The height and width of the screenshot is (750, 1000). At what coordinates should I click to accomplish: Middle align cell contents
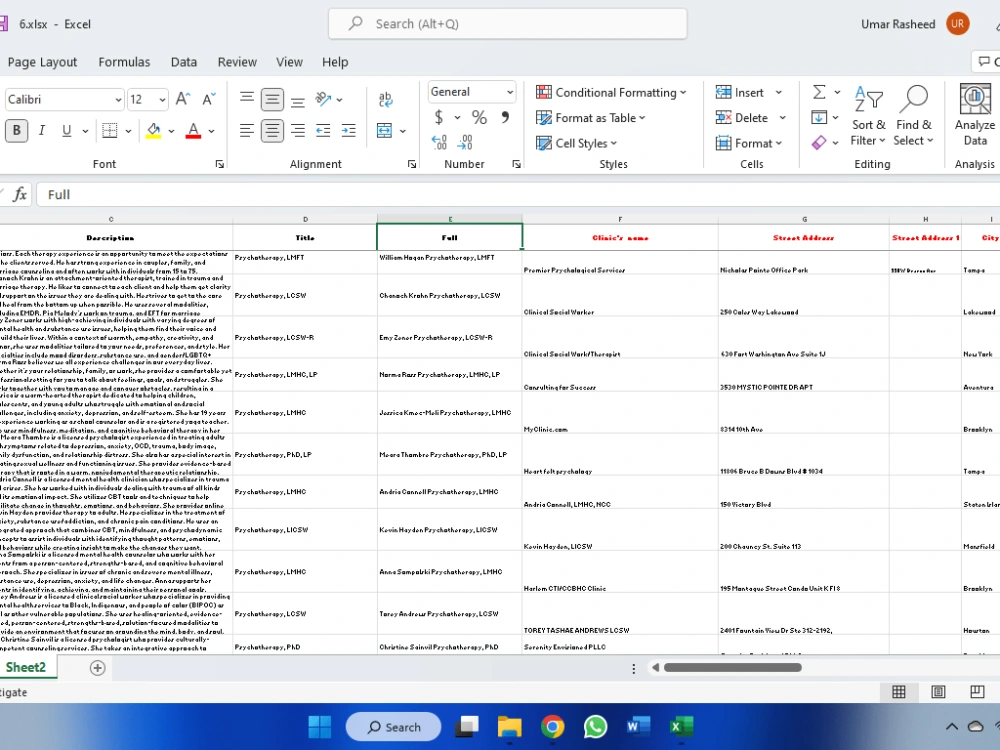pyautogui.click(x=272, y=99)
